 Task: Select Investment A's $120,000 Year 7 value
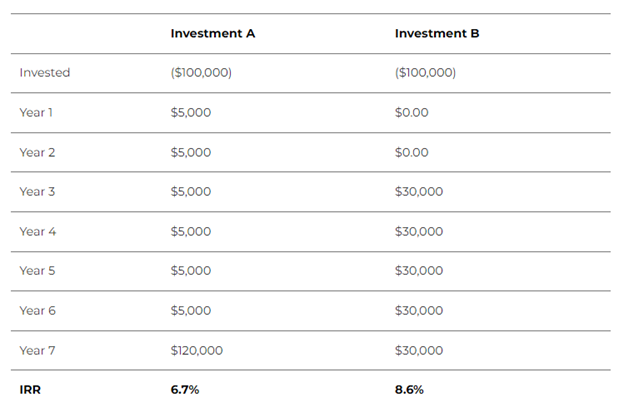click(x=197, y=350)
